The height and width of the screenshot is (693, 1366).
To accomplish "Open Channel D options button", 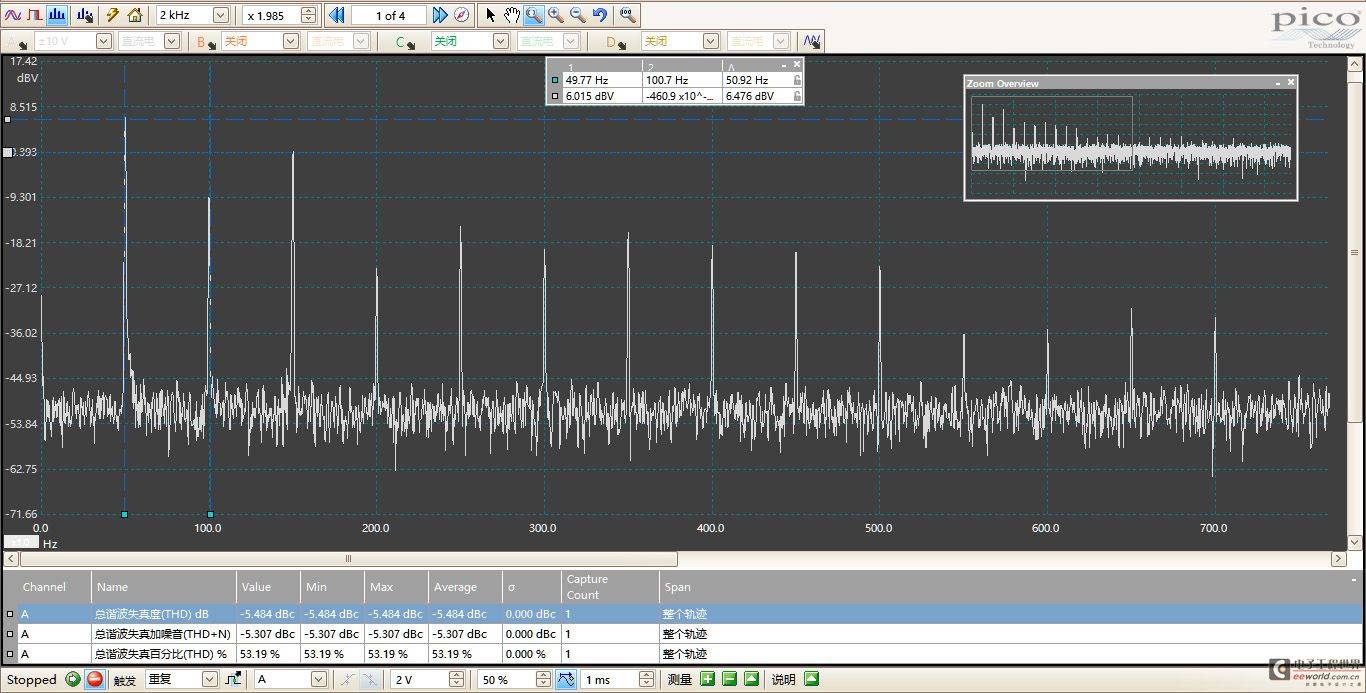I will click(616, 42).
